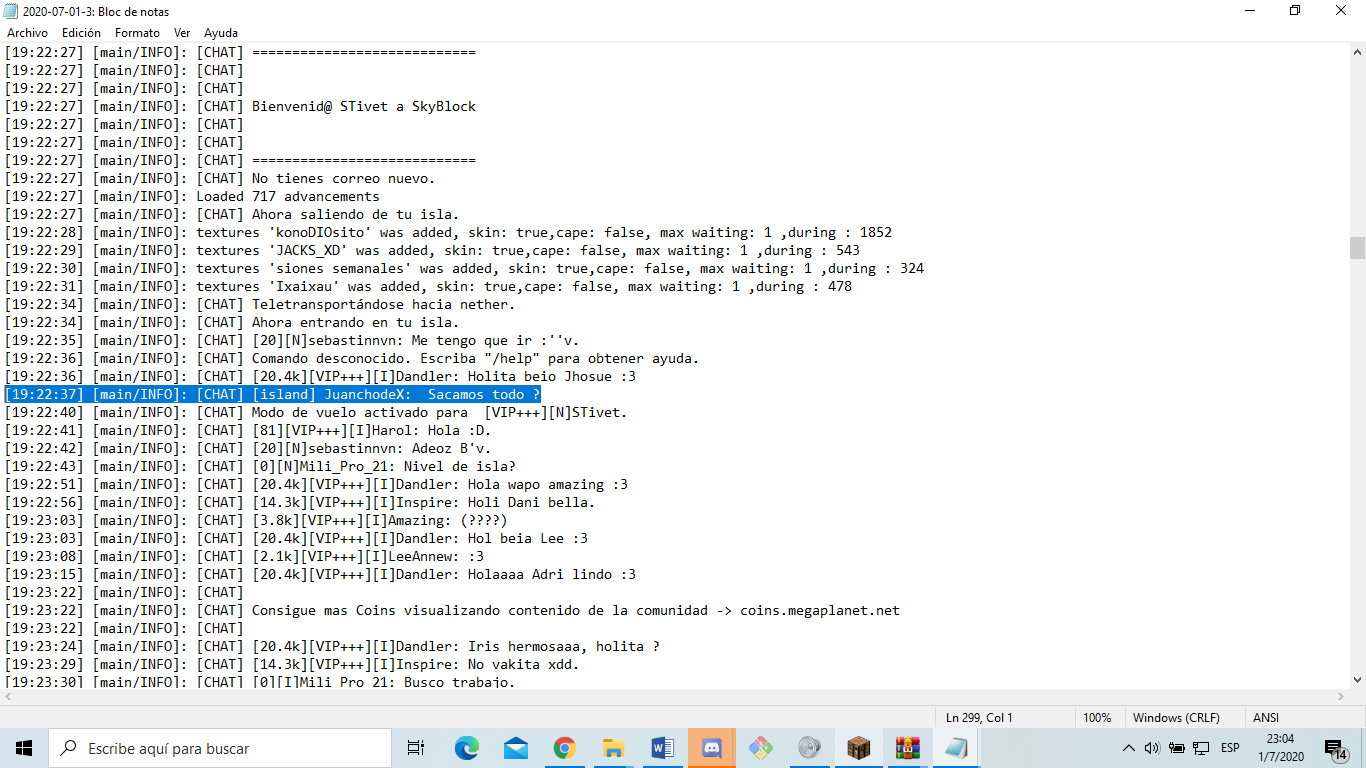
Task: Click the Harol 'Hola :D.' line
Action: [248, 430]
